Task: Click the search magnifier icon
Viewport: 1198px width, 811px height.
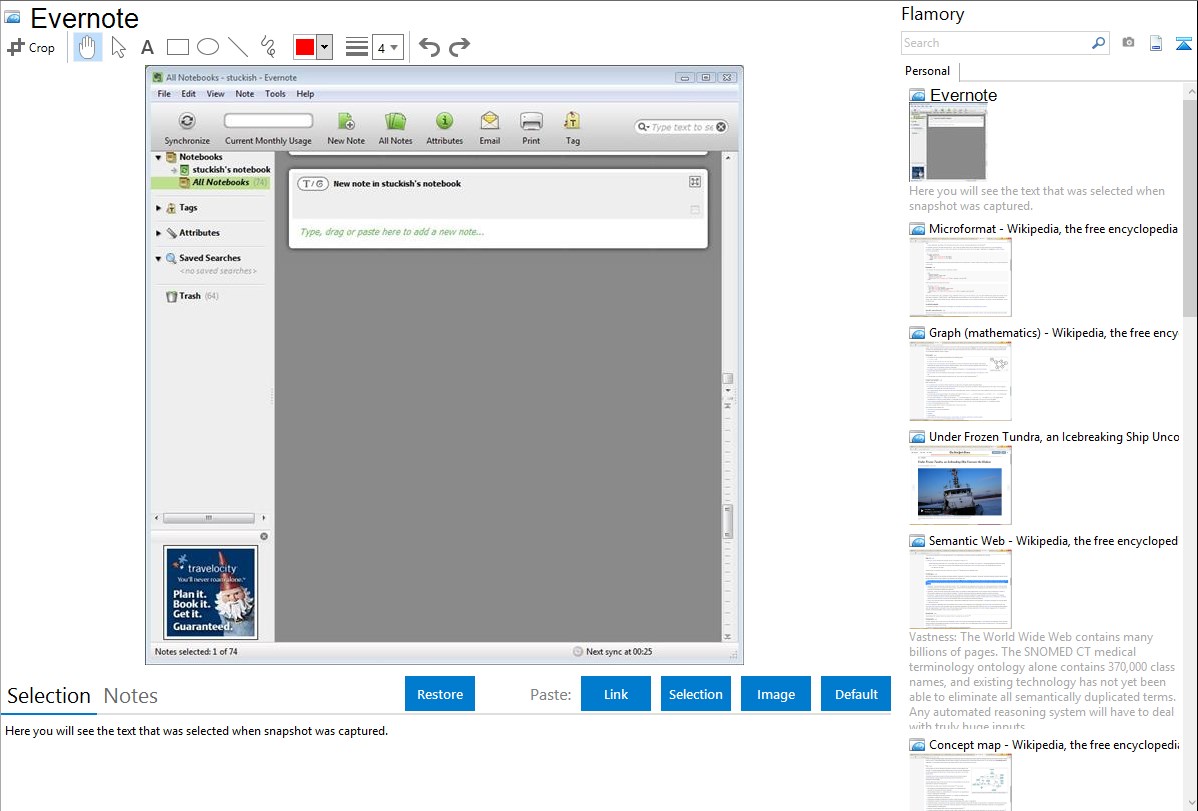Action: point(1098,43)
